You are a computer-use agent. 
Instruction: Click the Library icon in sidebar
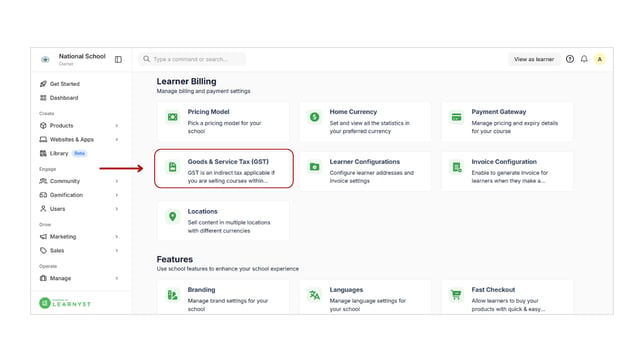tap(43, 153)
